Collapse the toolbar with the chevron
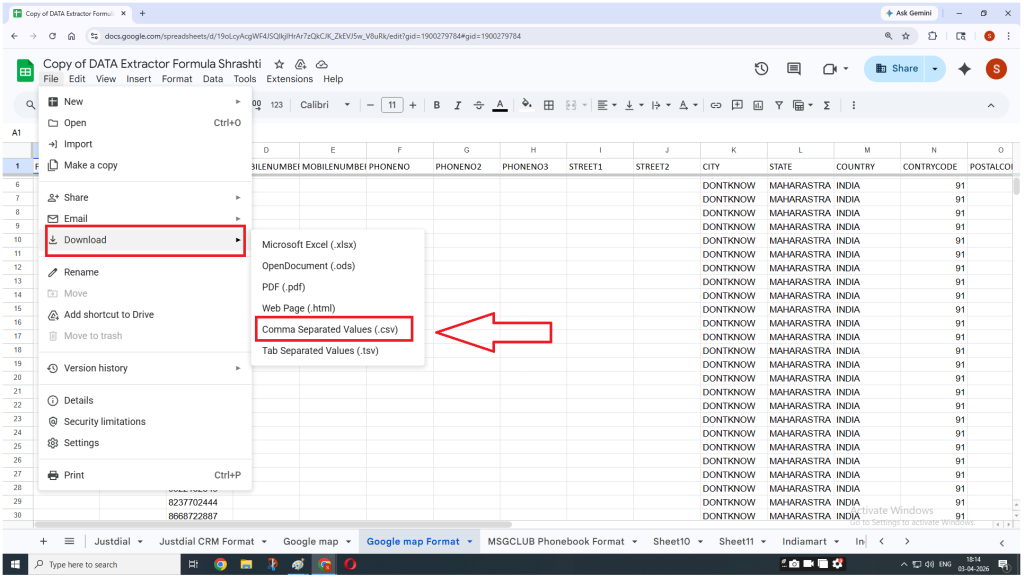Screen dimensions: 1024x577 point(990,105)
